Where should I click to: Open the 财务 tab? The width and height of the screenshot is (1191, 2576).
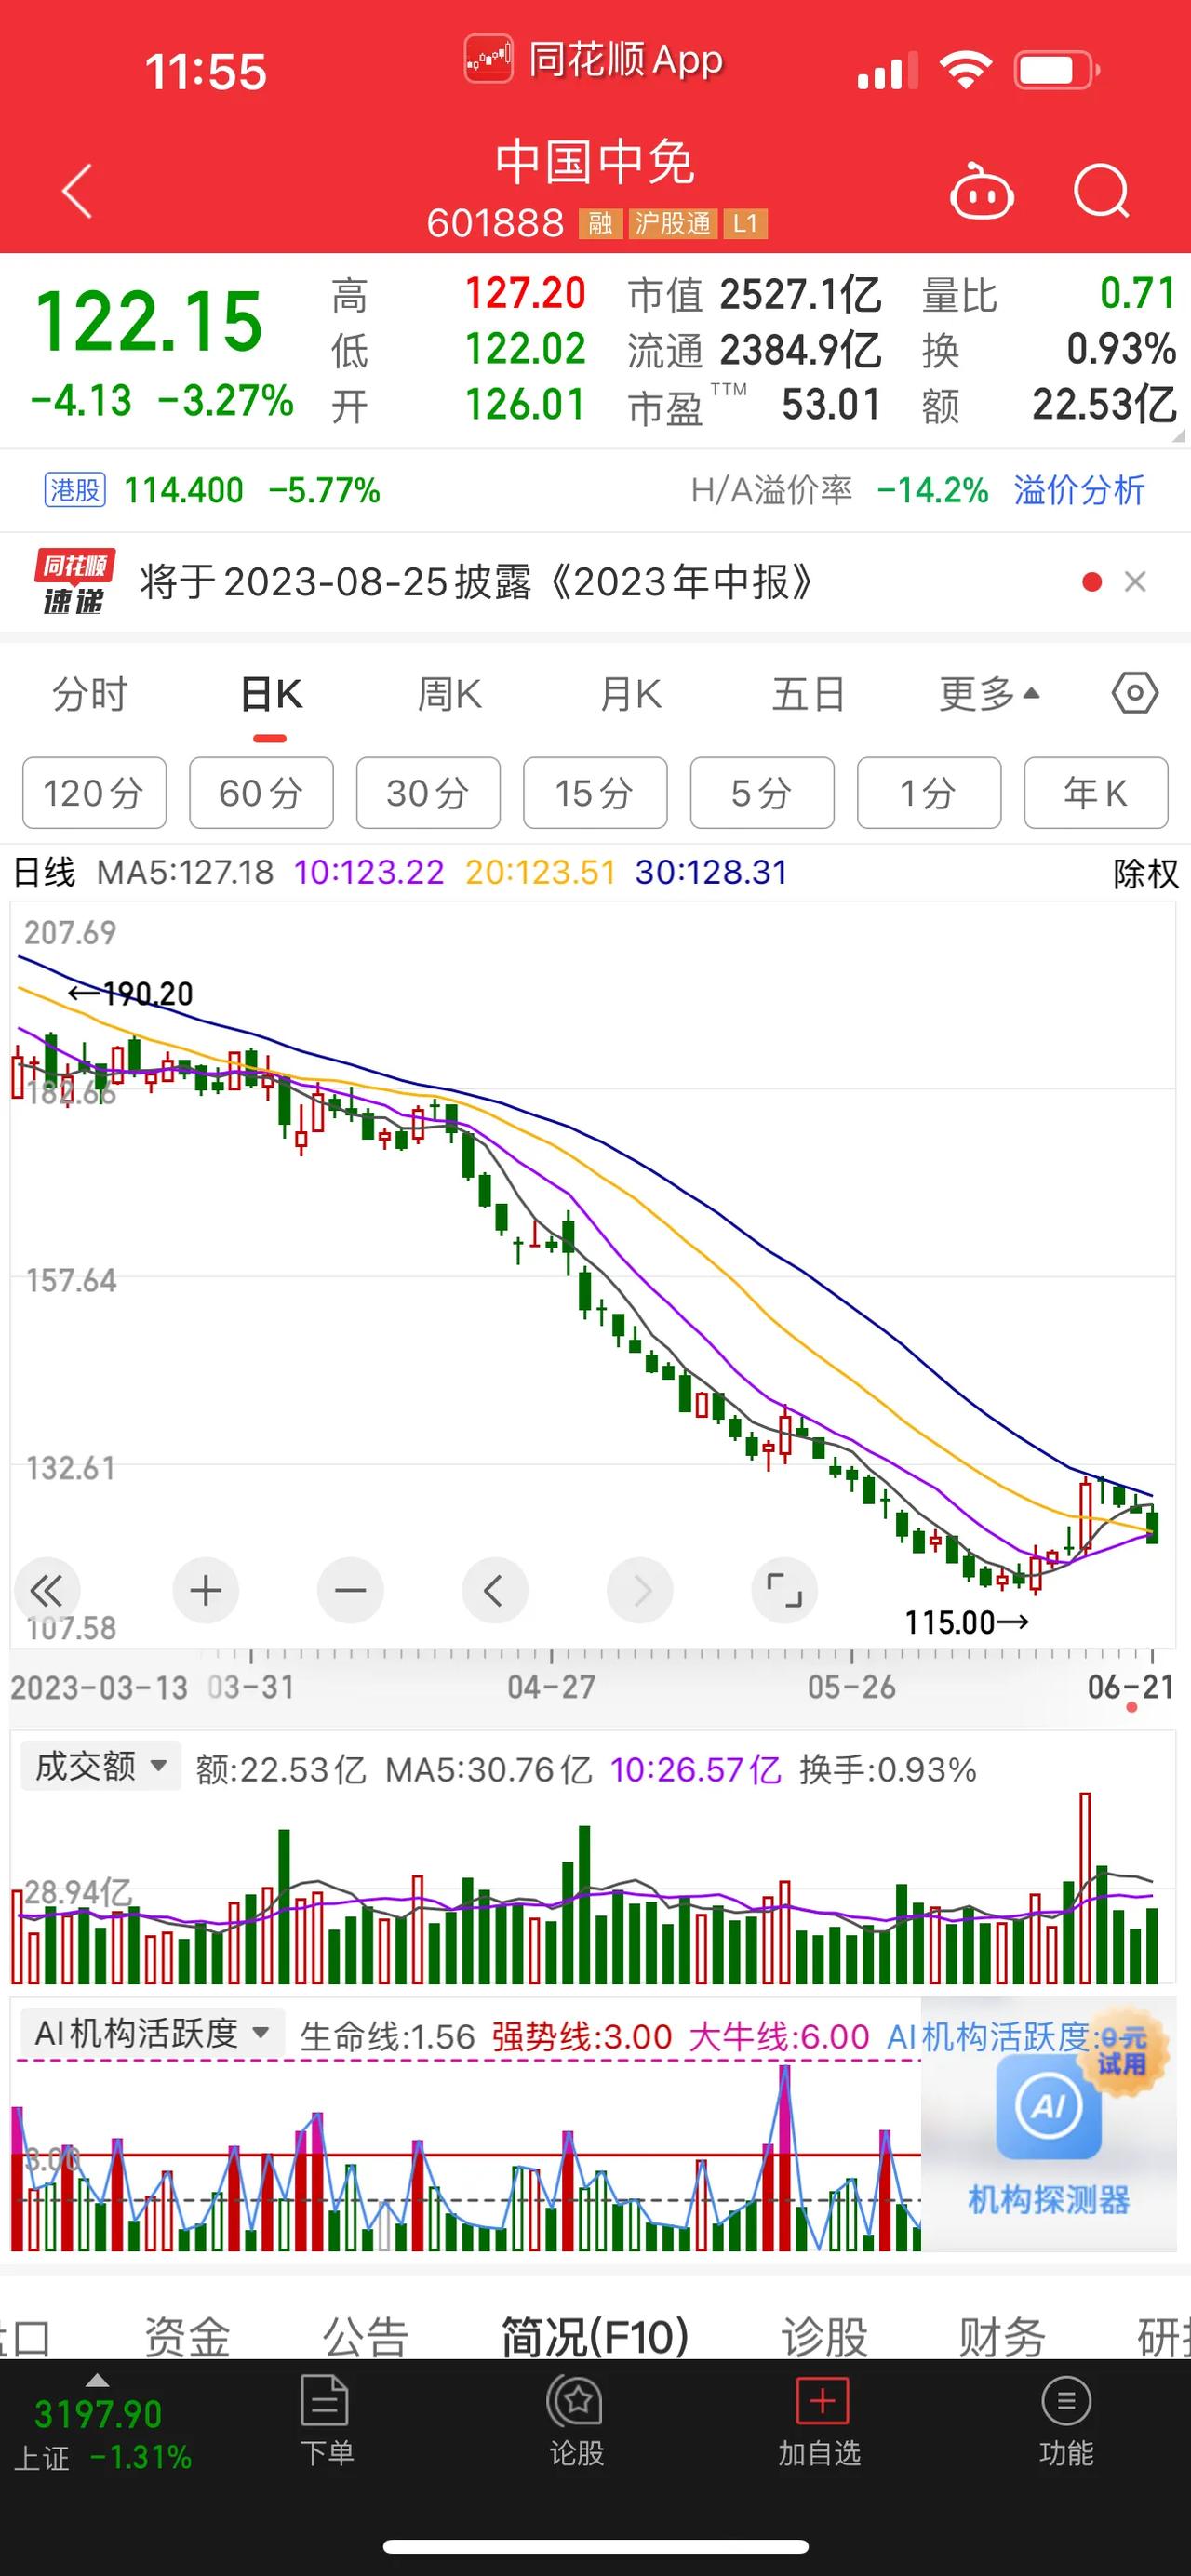(1001, 2337)
